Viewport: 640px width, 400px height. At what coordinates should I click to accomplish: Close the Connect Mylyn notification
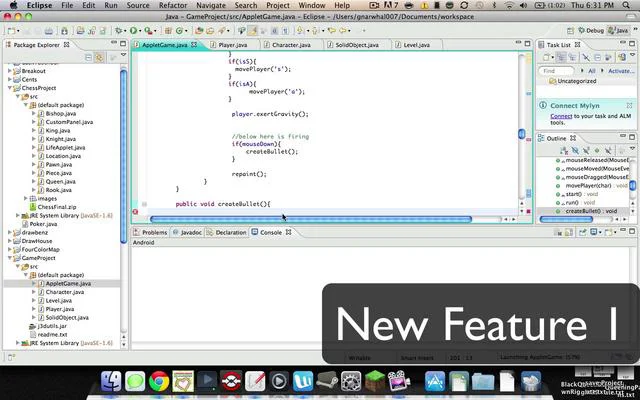(x=629, y=105)
